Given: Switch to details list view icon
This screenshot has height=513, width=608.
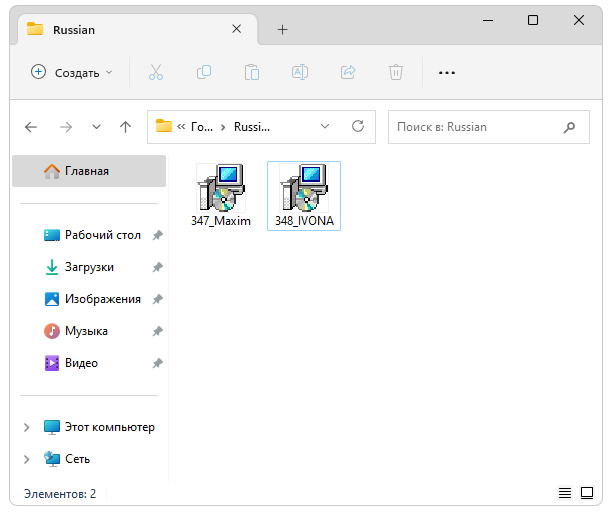Looking at the screenshot, I should 565,493.
